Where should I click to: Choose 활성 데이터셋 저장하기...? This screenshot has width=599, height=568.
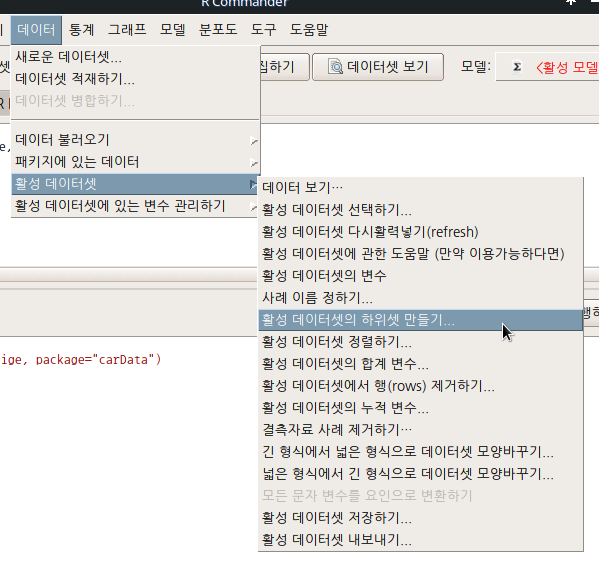pyautogui.click(x=421, y=518)
